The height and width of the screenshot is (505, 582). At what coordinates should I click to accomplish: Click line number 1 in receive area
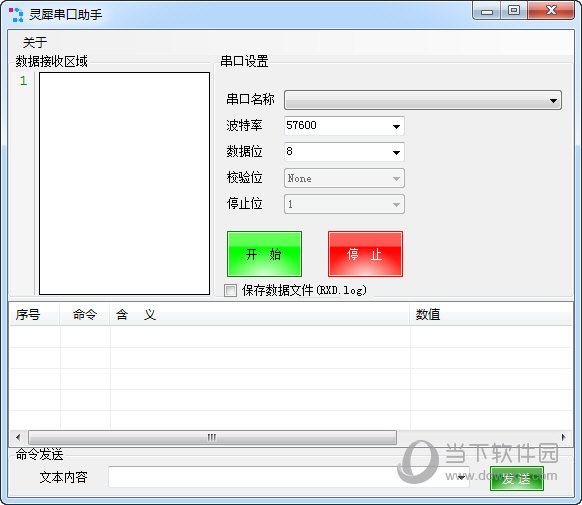tap(23, 81)
